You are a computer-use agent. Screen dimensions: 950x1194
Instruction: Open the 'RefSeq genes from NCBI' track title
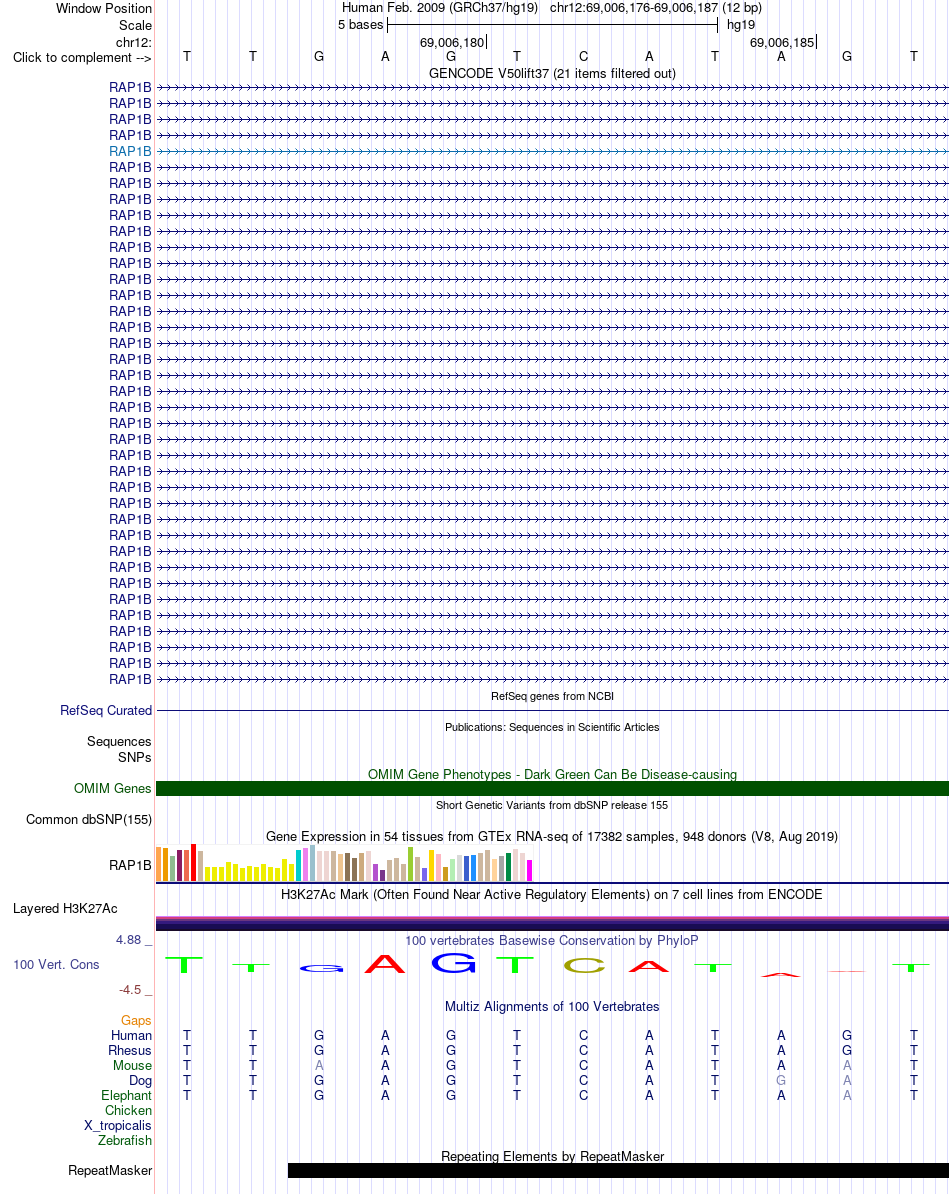point(552,696)
